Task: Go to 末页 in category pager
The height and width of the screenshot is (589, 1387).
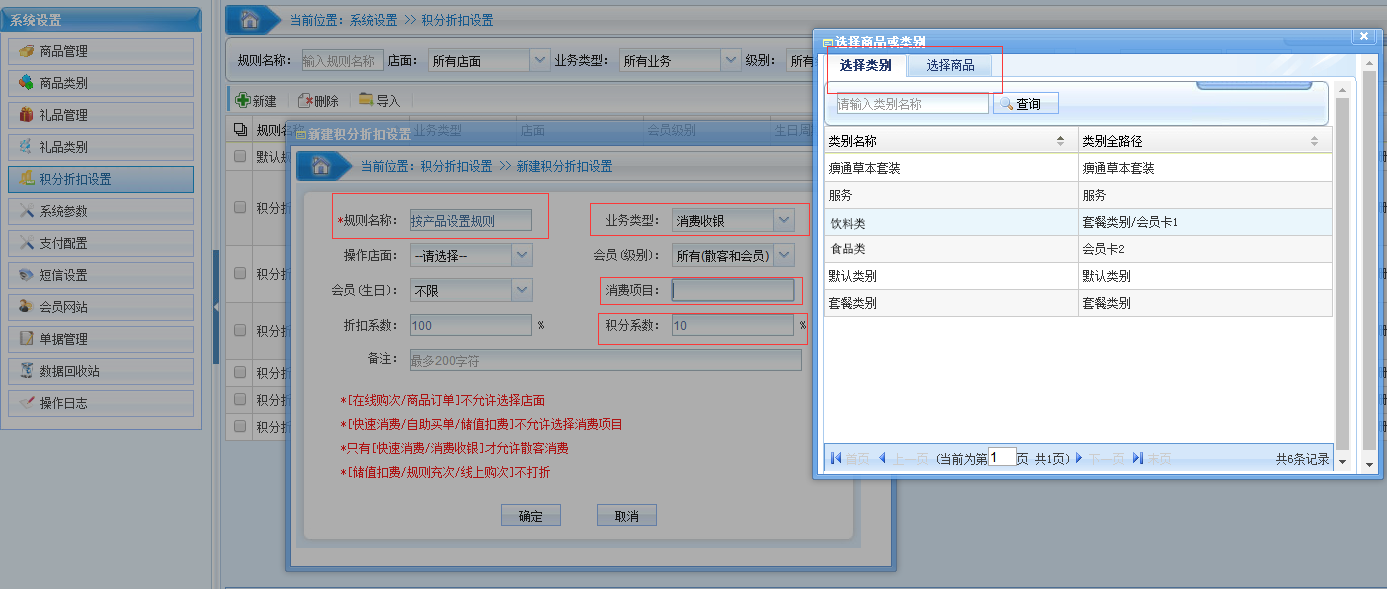Action: point(1151,458)
